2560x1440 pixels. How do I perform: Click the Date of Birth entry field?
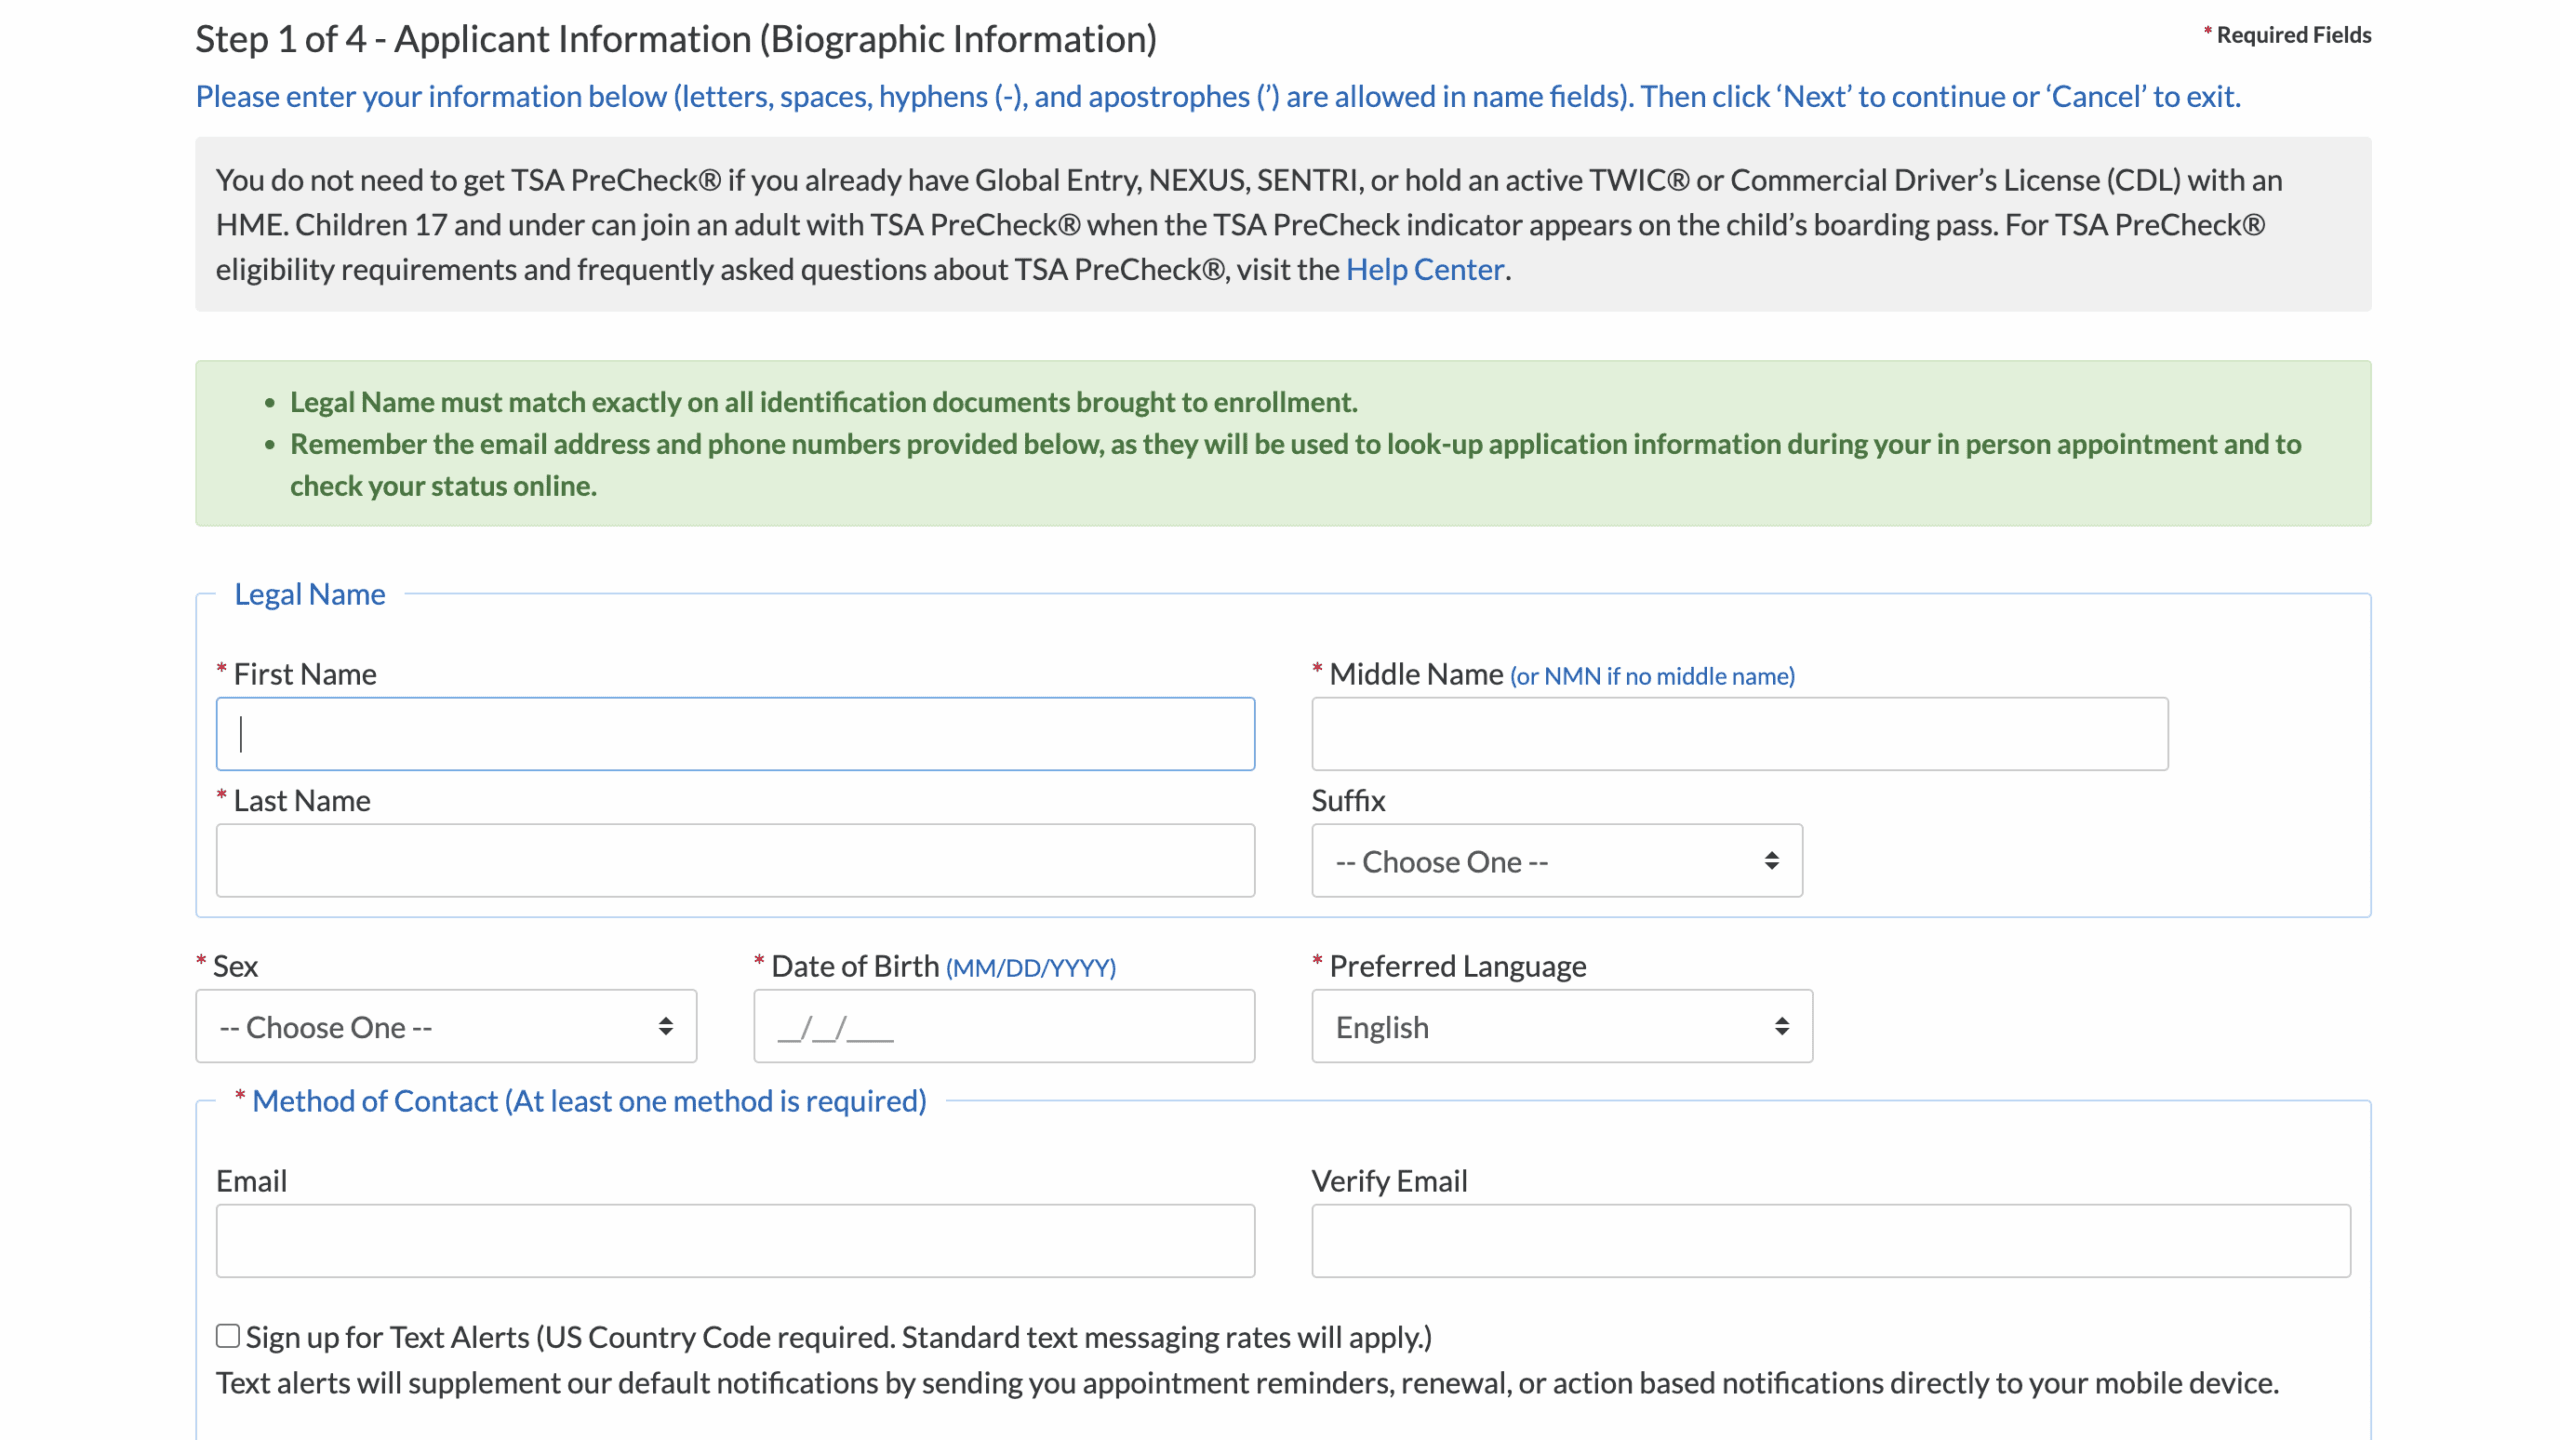[x=1003, y=1026]
